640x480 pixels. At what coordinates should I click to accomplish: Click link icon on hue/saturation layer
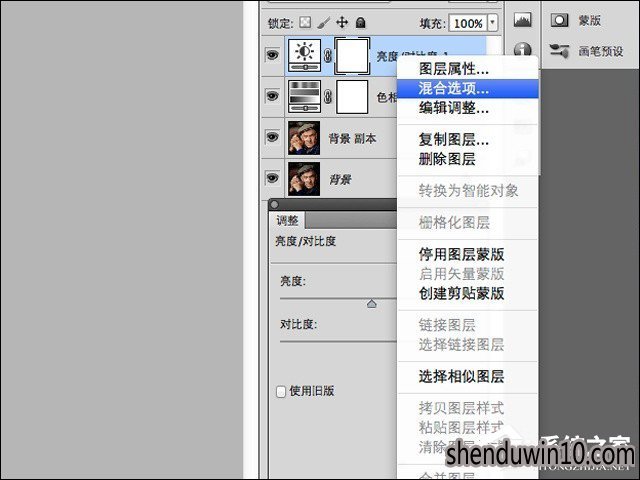tap(327, 97)
